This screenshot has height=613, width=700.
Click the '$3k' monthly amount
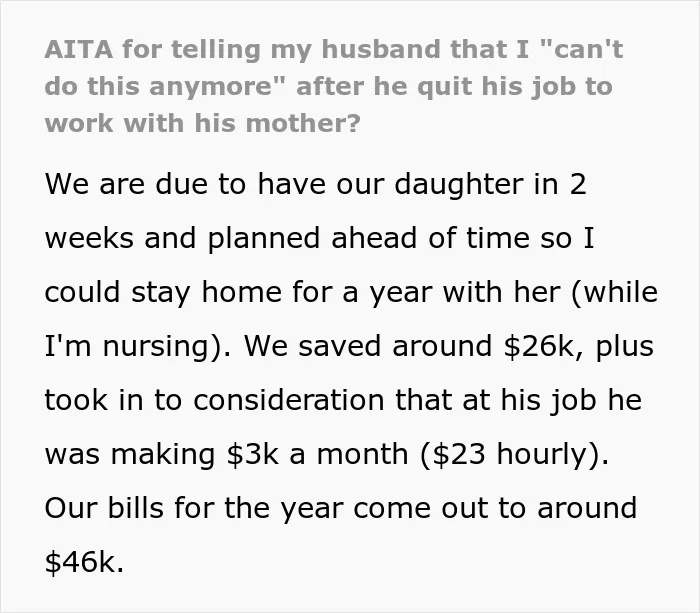tap(252, 454)
